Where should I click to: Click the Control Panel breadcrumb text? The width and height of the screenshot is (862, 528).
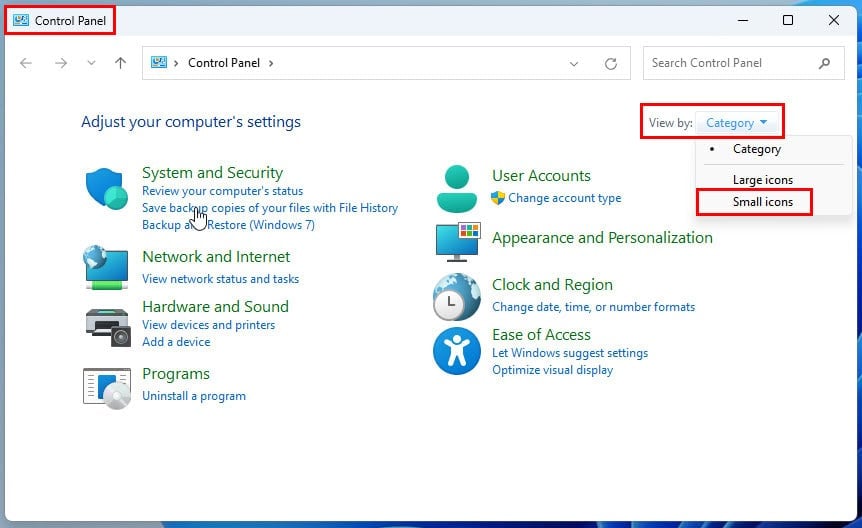pos(224,63)
